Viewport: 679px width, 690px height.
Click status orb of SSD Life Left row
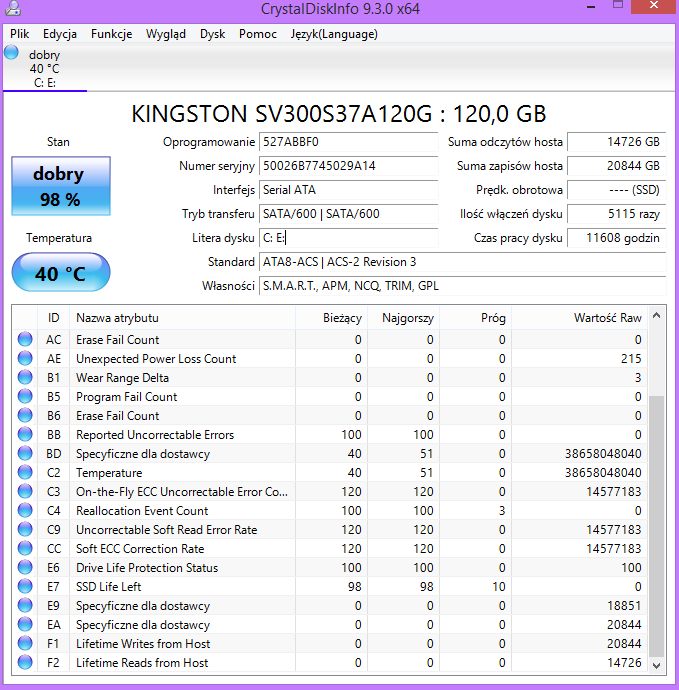25,586
